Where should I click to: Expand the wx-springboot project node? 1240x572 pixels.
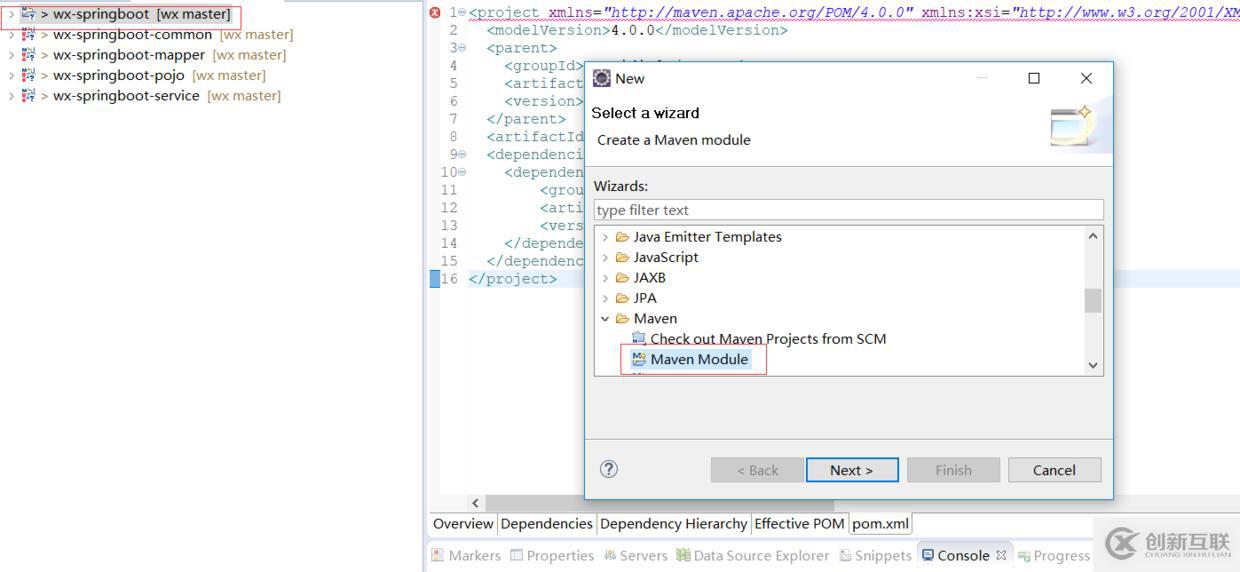point(11,15)
